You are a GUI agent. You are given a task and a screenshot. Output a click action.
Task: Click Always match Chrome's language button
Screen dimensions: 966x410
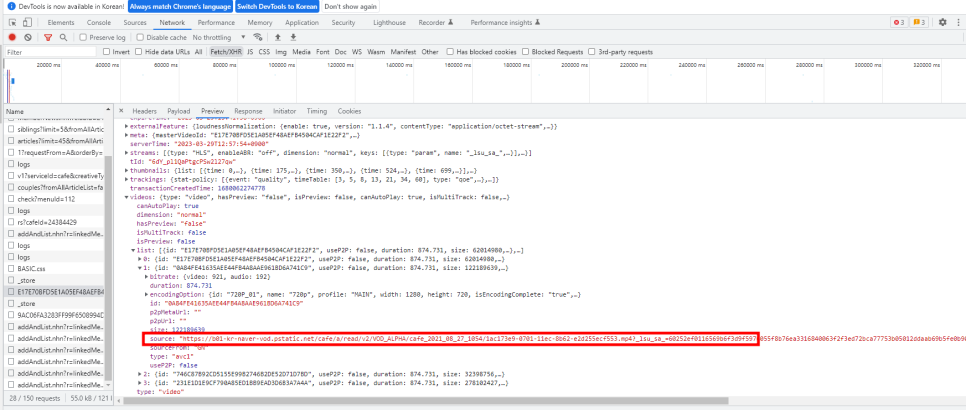pyautogui.click(x=181, y=7)
